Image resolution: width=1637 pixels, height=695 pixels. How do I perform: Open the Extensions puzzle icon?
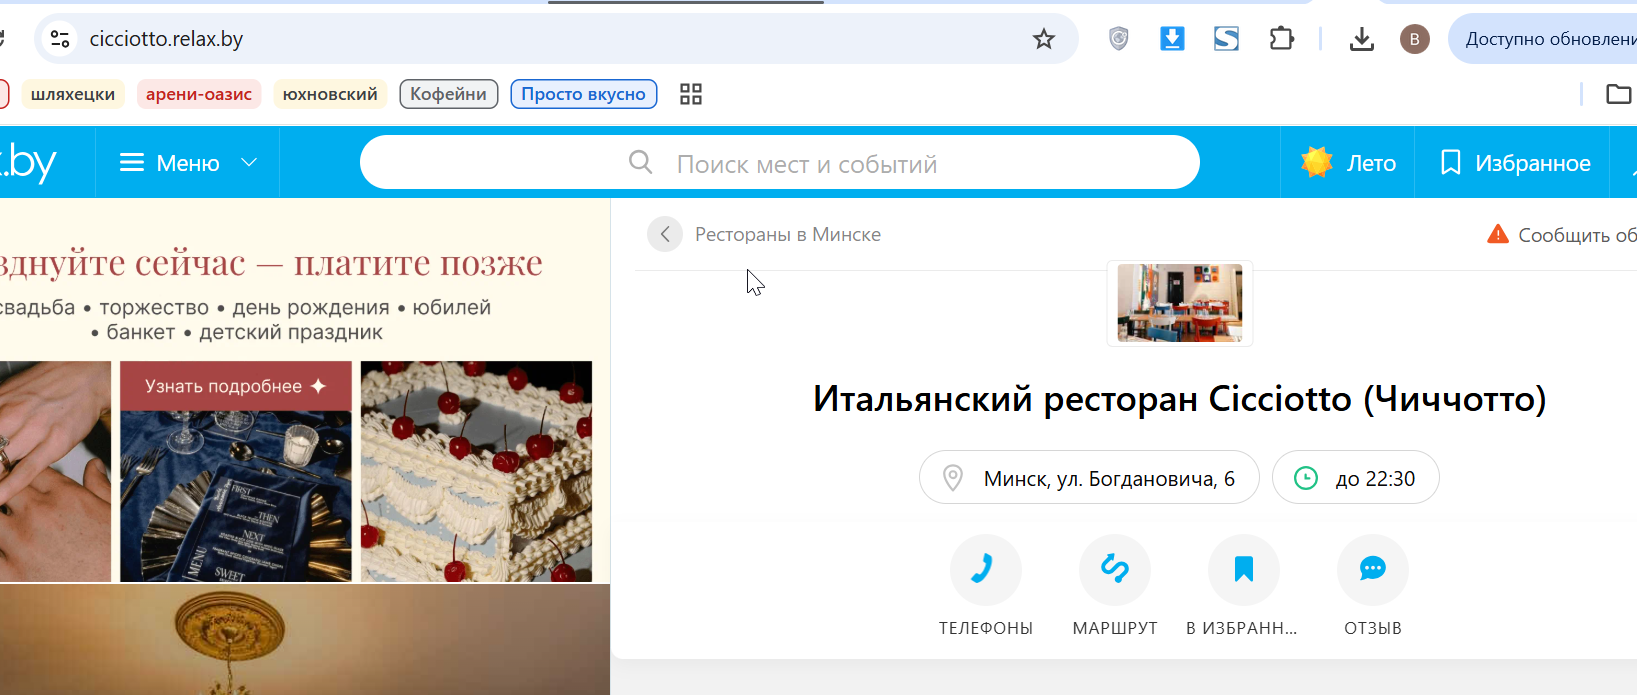(1281, 39)
